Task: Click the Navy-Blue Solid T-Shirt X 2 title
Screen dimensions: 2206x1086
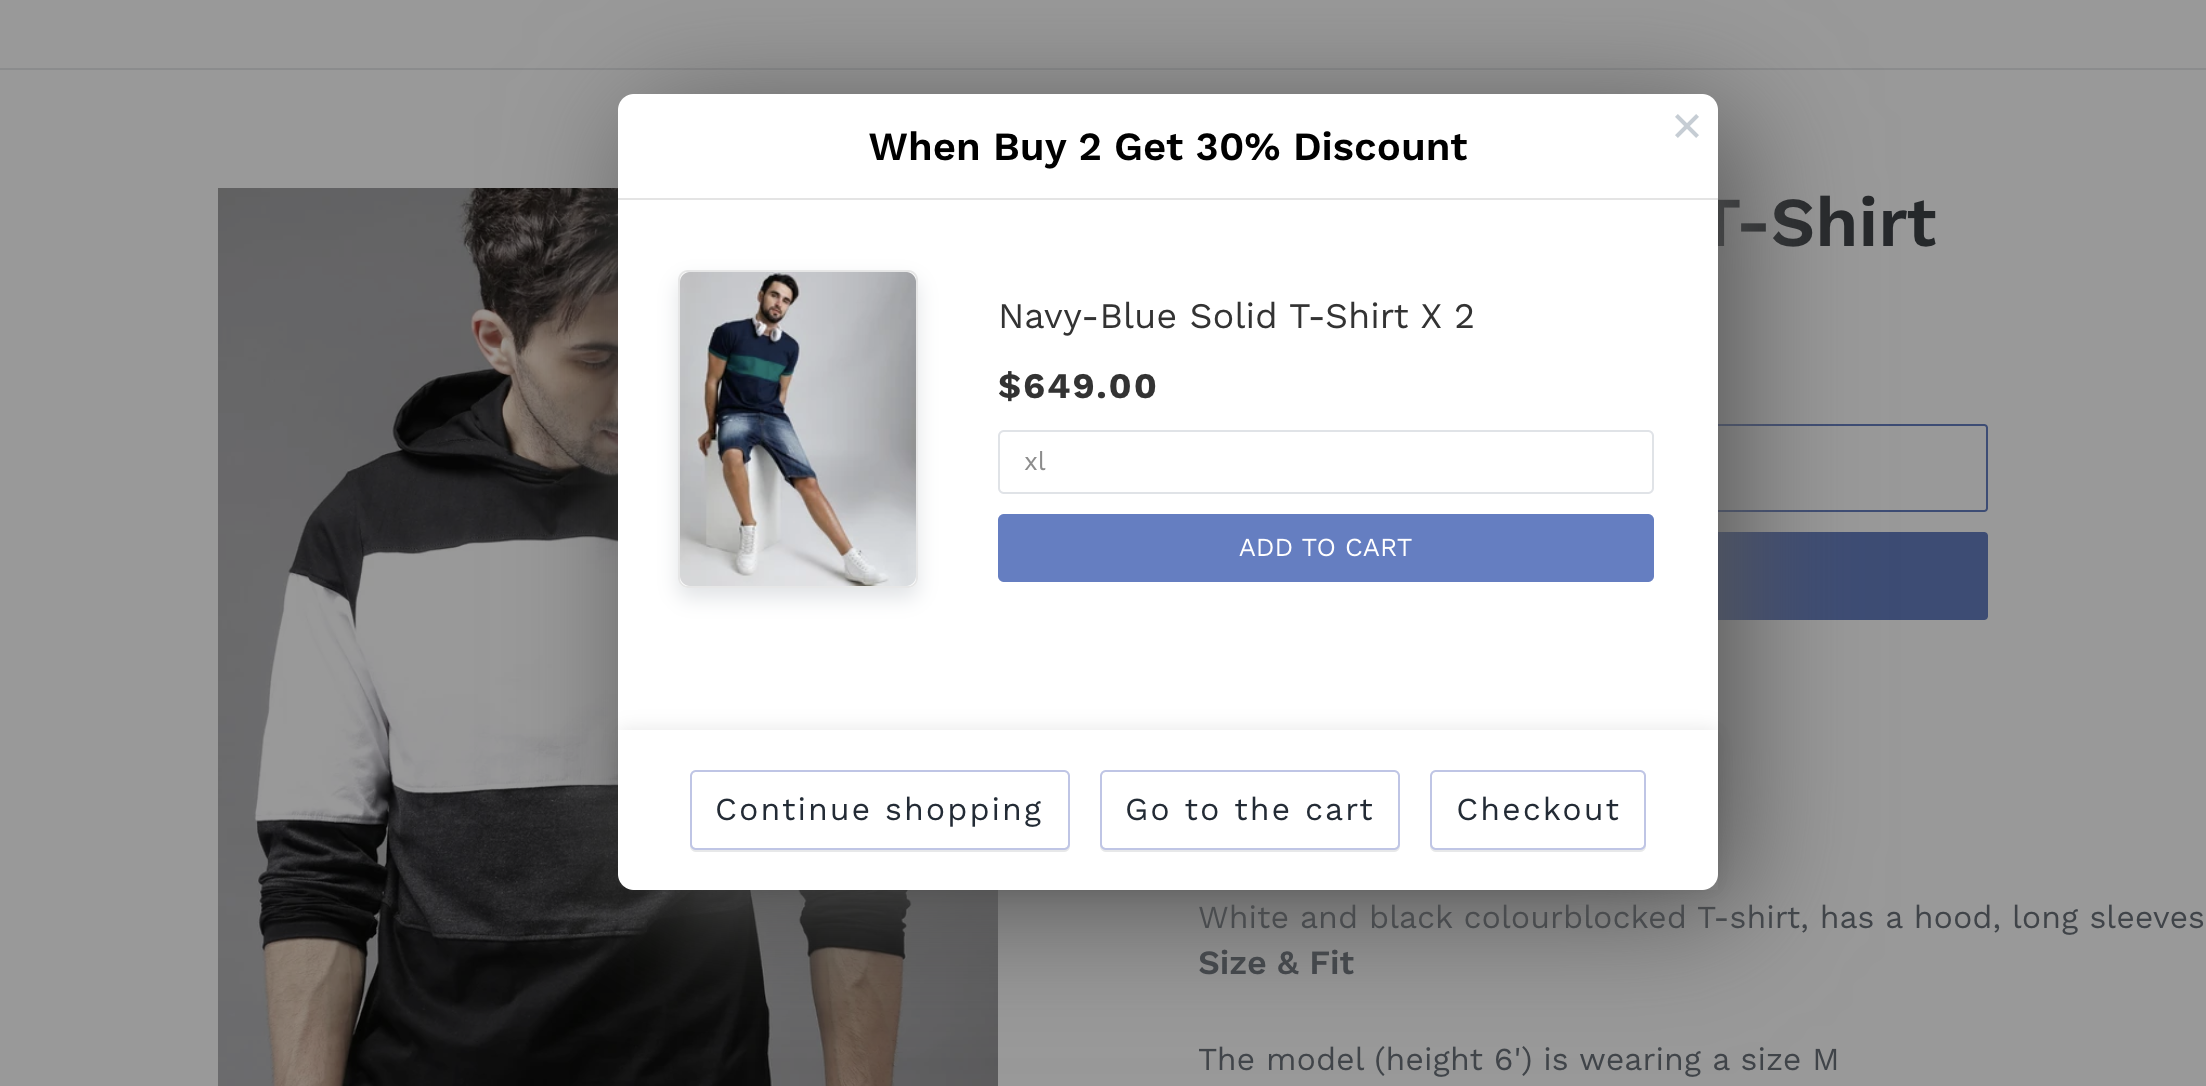Action: click(1236, 317)
